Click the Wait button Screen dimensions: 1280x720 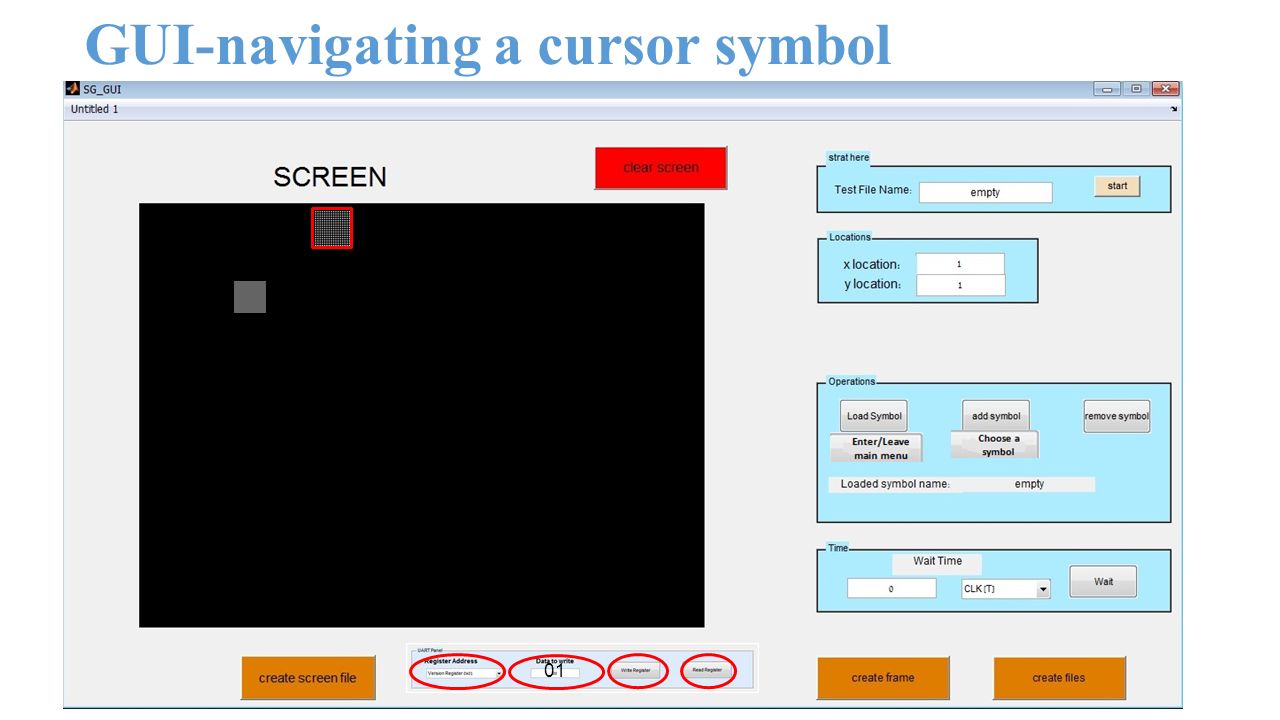point(1103,581)
